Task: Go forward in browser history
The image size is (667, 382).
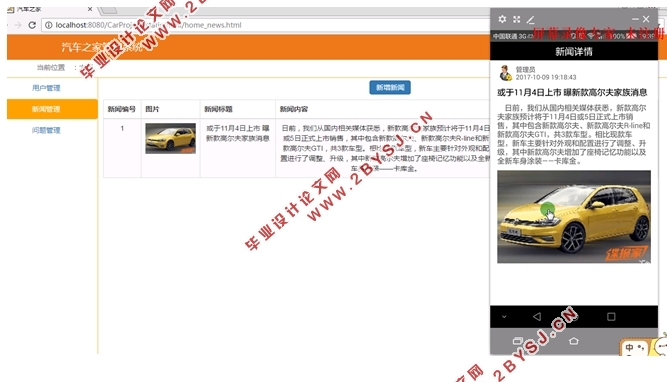Action: (x=18, y=25)
